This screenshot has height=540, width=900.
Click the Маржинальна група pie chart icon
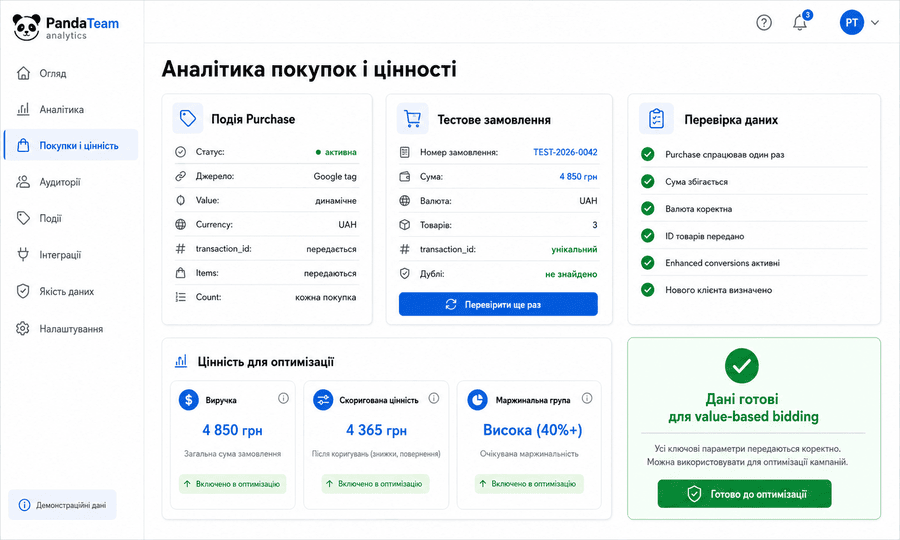pyautogui.click(x=477, y=399)
